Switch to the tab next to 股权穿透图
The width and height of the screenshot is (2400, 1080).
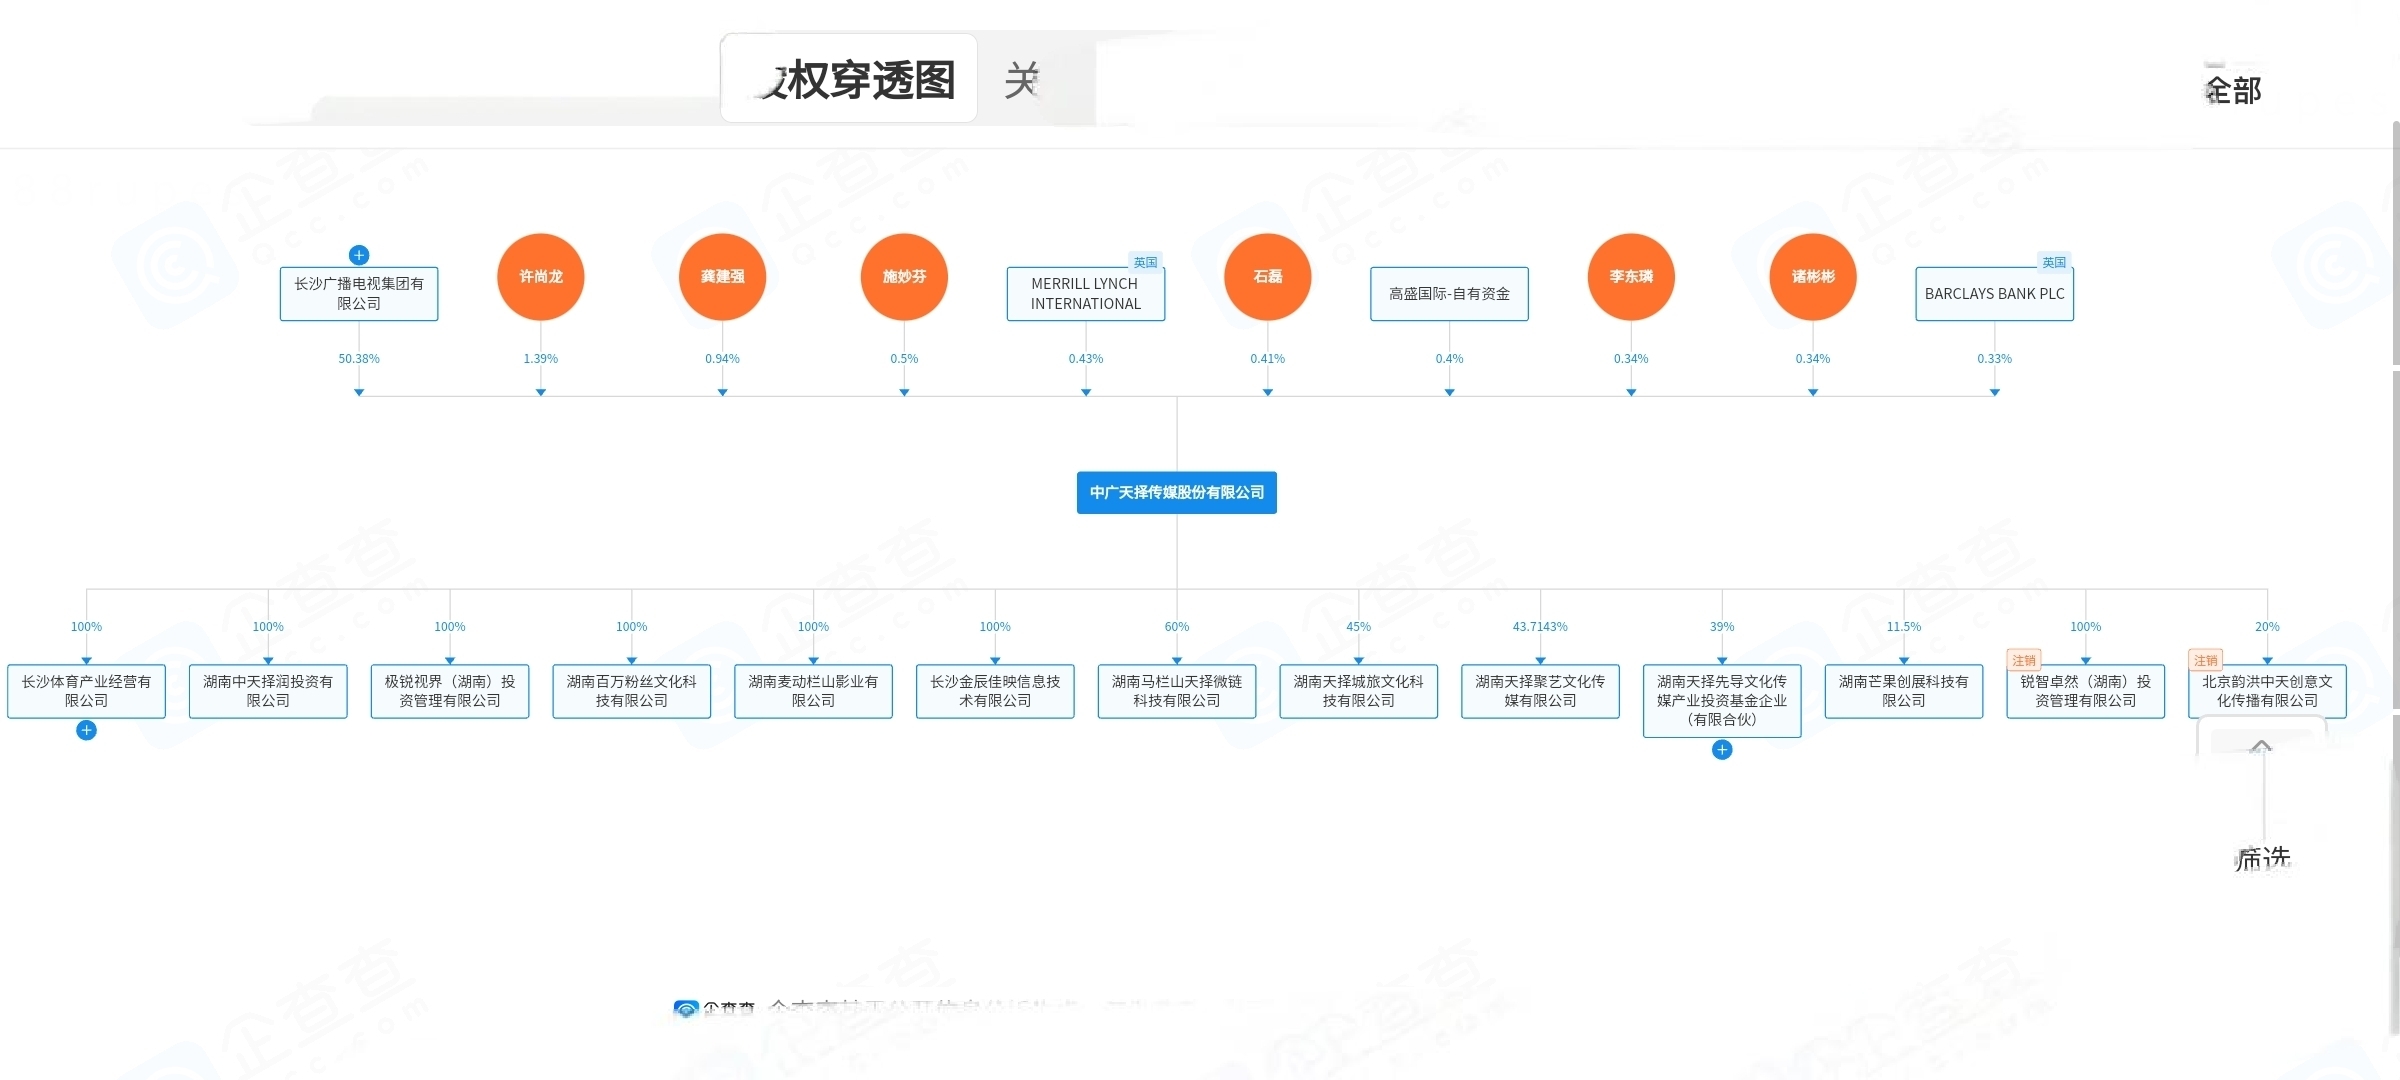point(1024,79)
